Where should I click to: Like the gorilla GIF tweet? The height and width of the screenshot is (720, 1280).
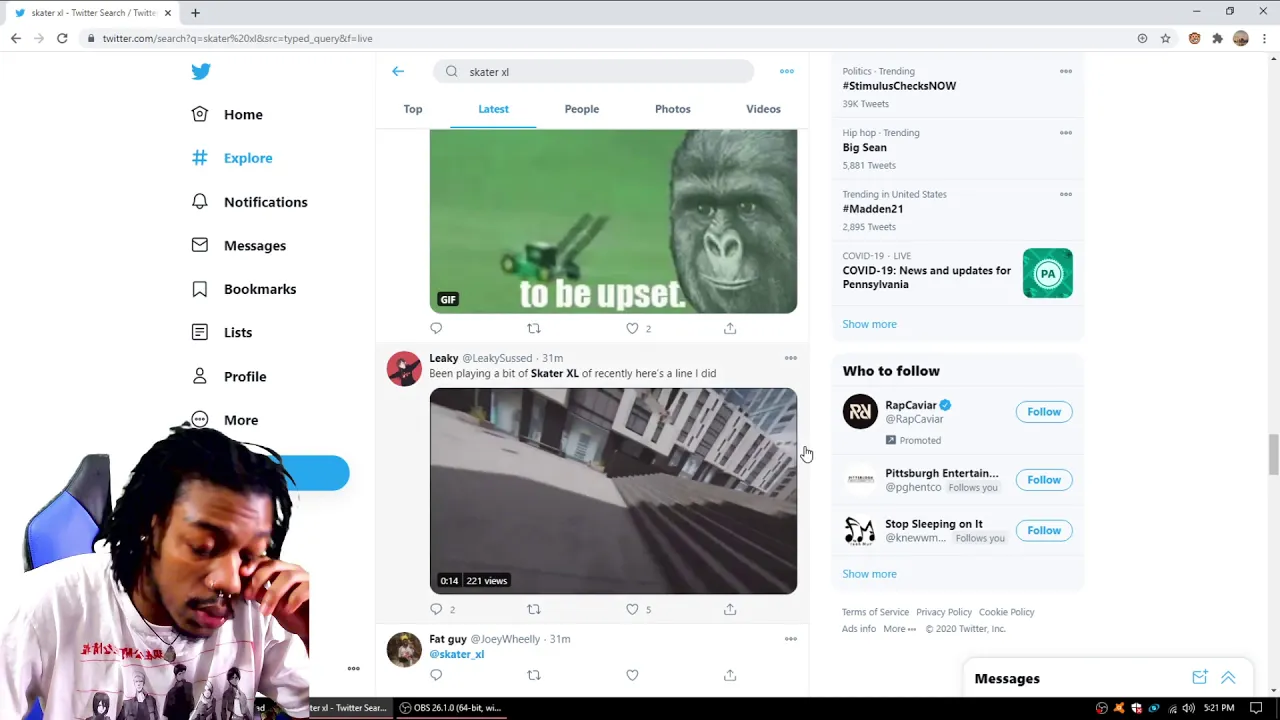[632, 328]
